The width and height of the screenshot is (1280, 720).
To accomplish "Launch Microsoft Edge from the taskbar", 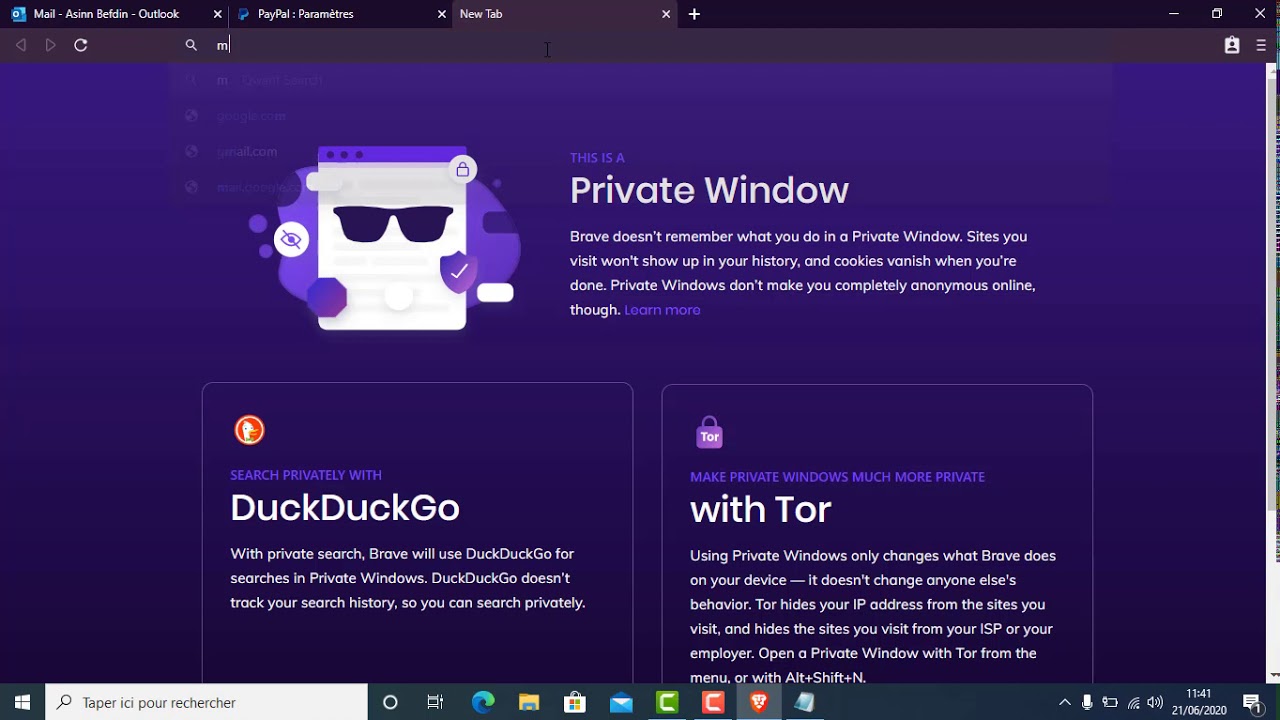I will point(483,702).
